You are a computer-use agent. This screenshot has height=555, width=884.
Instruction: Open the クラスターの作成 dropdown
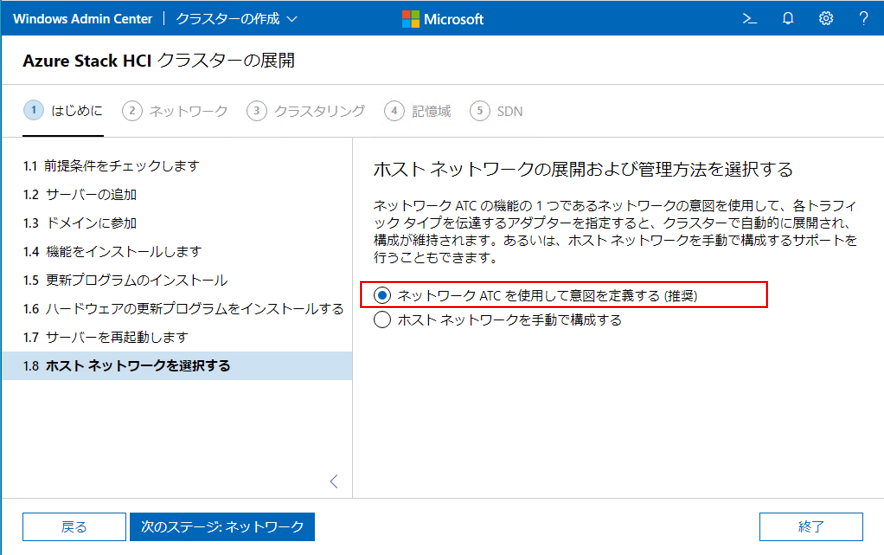237,19
